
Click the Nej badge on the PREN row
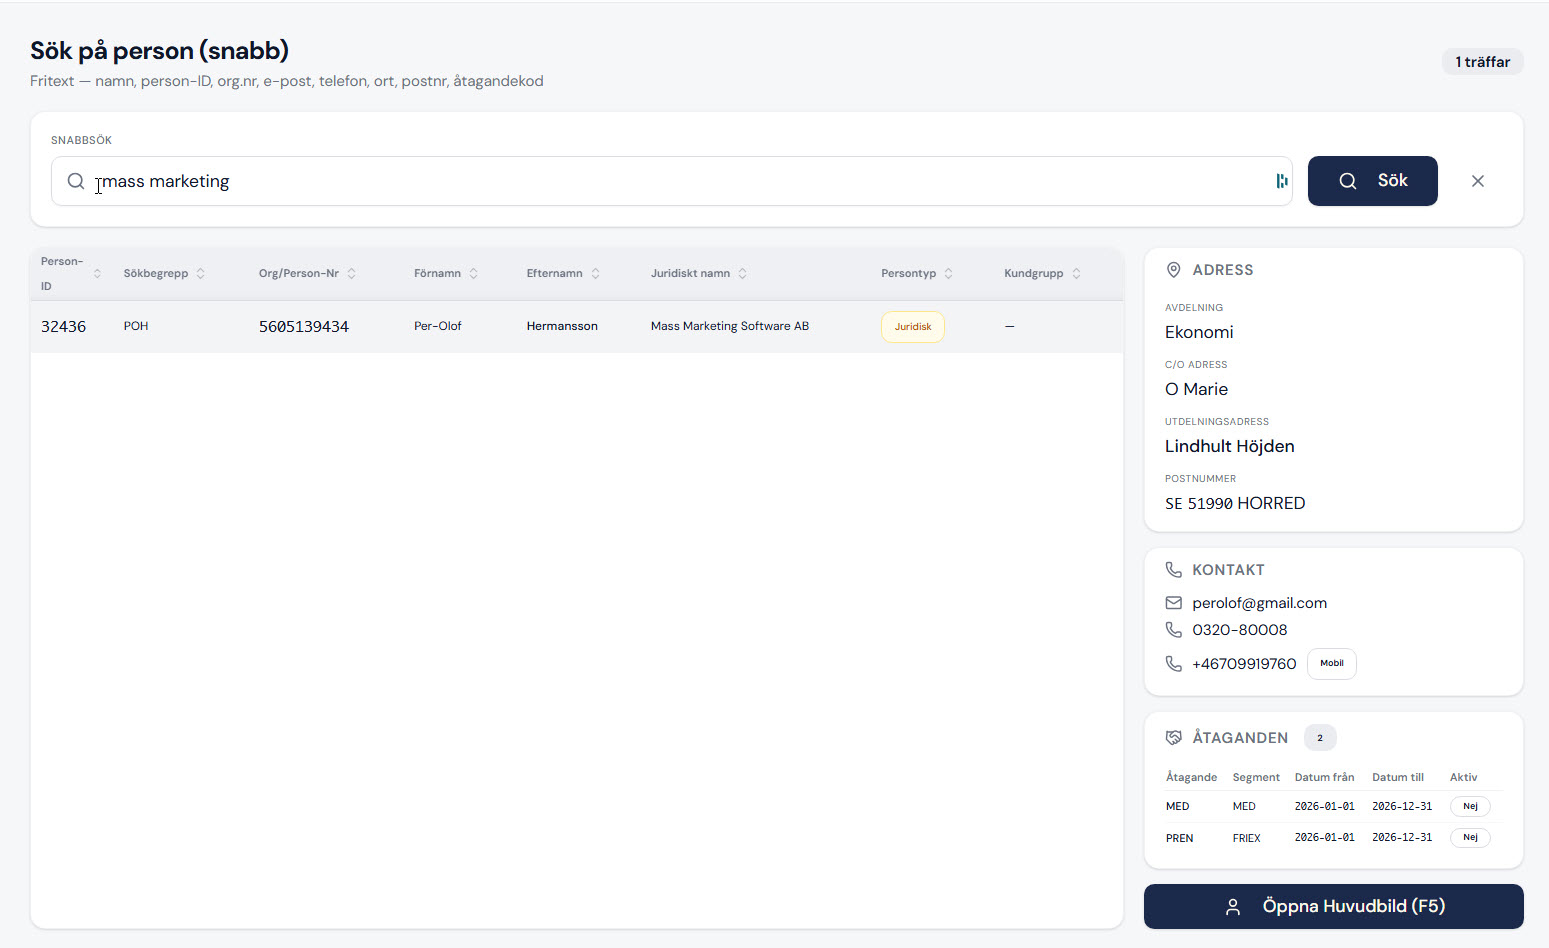[x=1470, y=838]
